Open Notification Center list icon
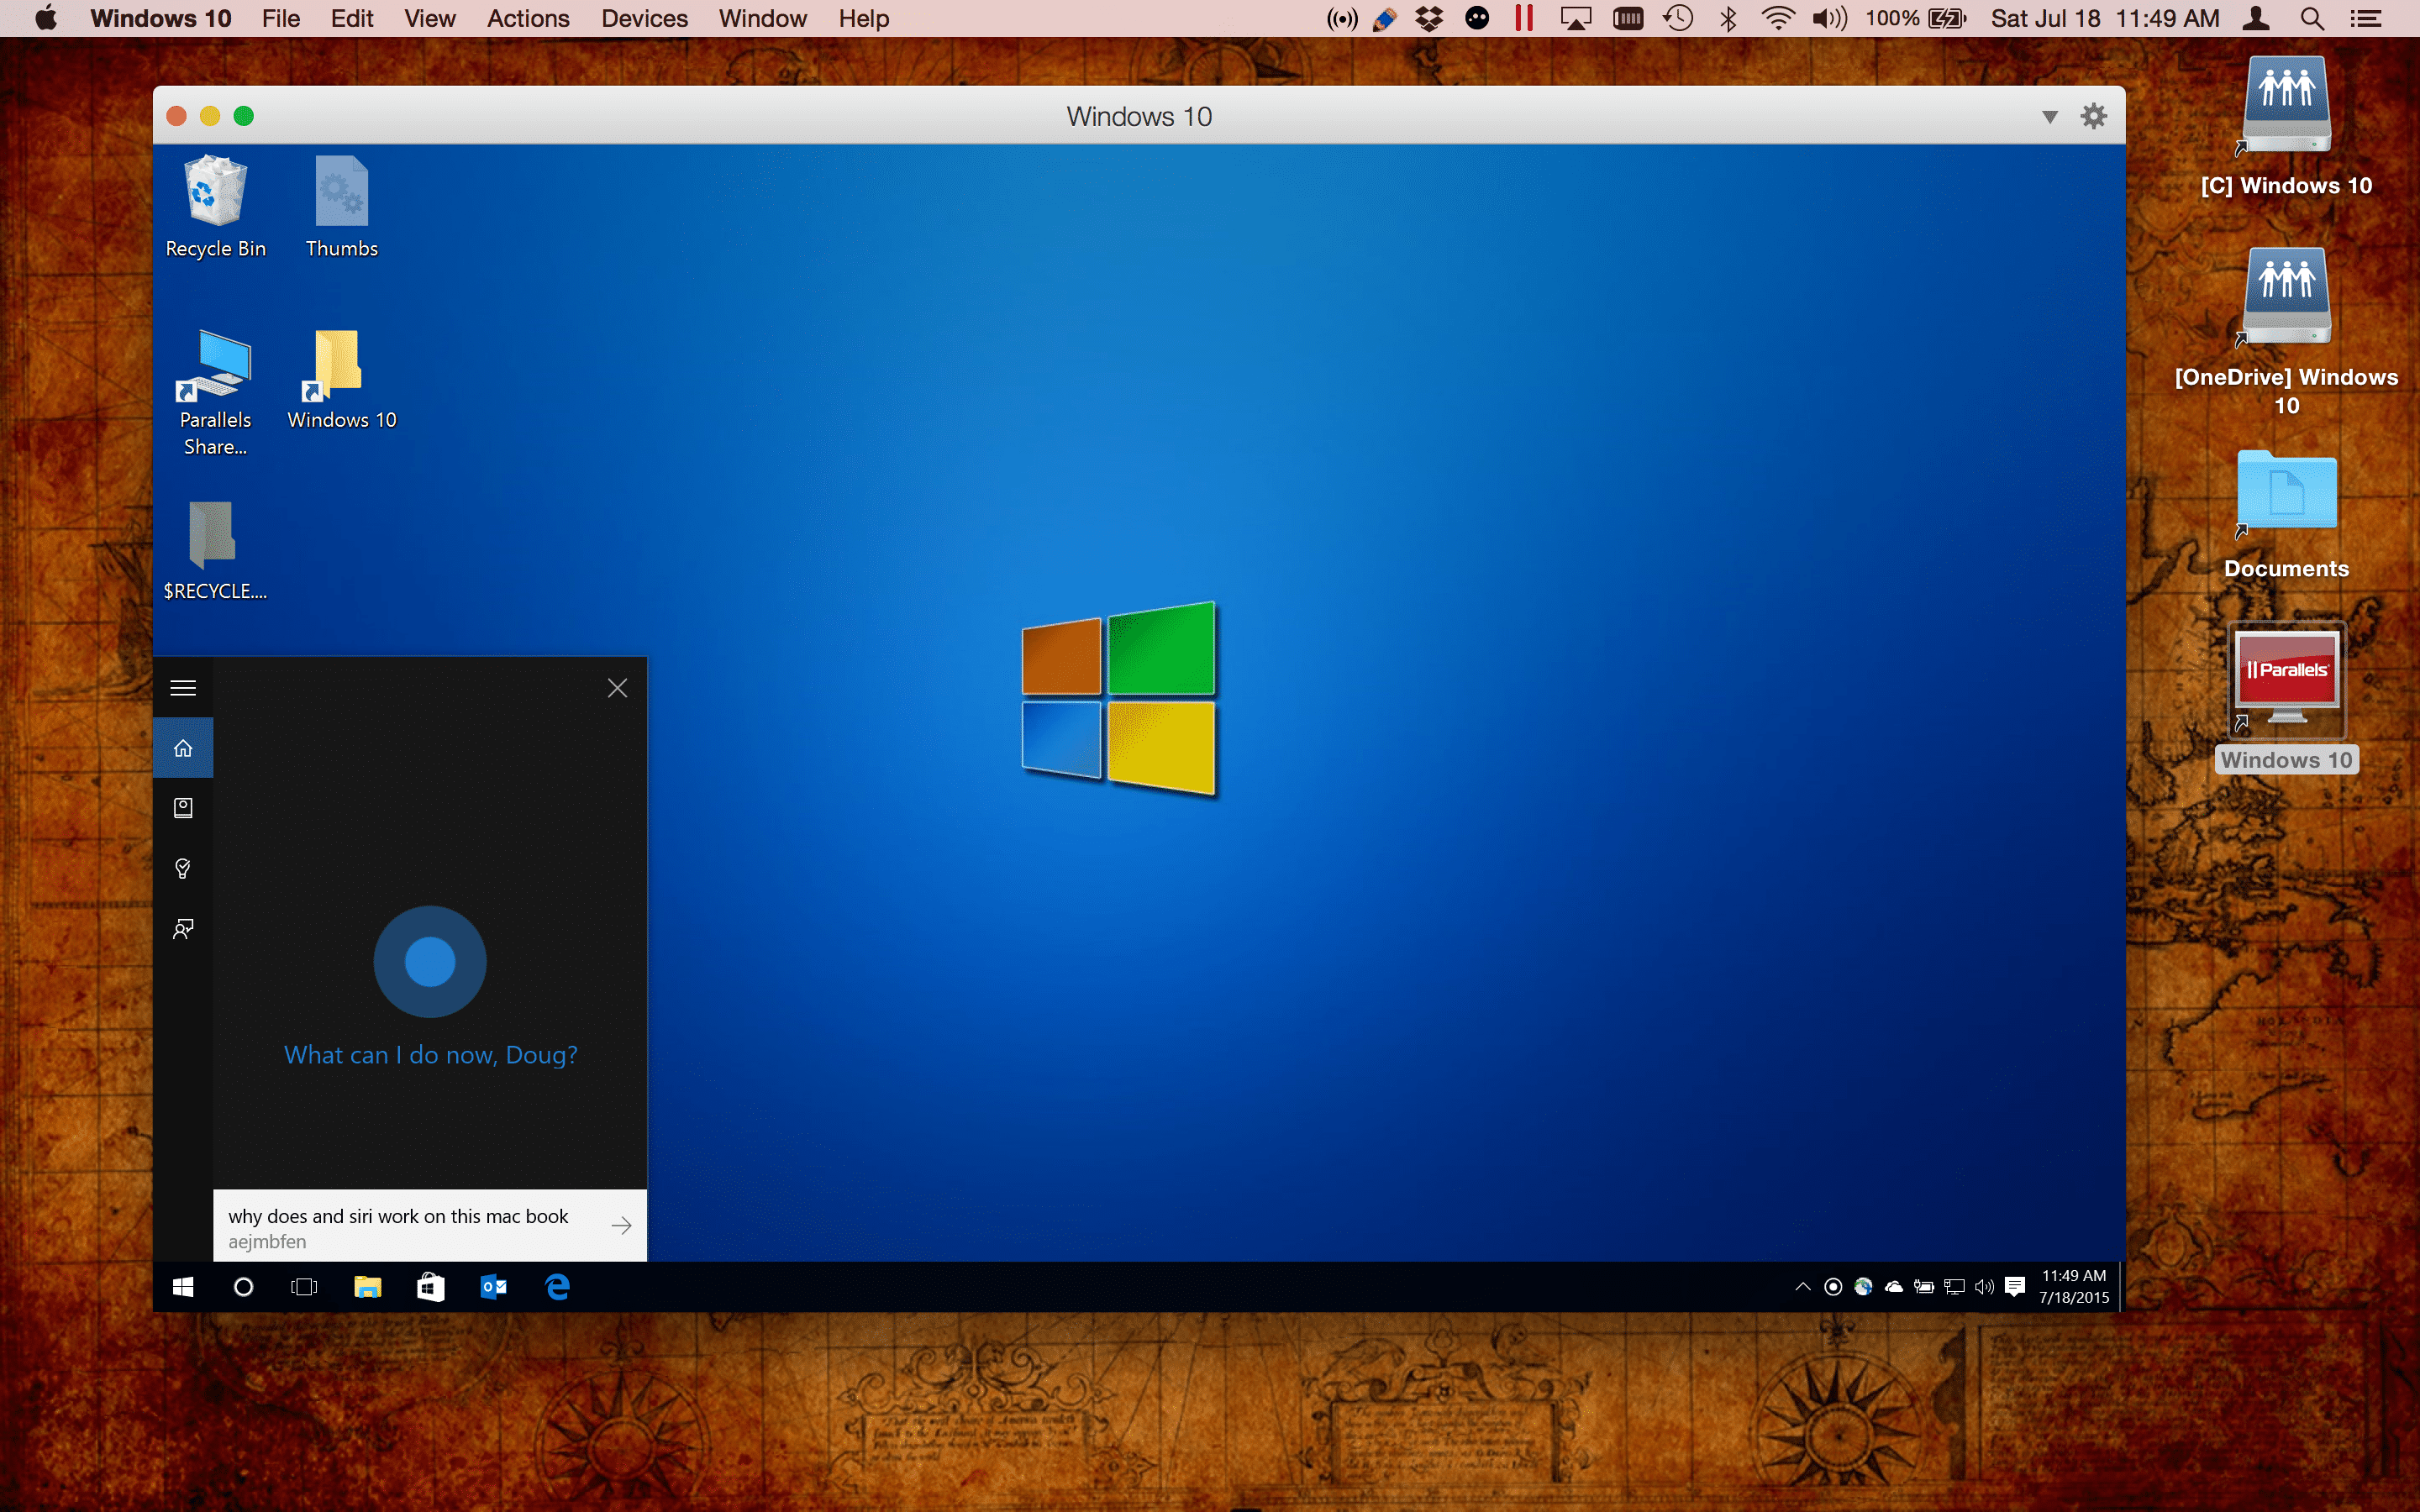Viewport: 2420px width, 1512px height. [x=2366, y=18]
